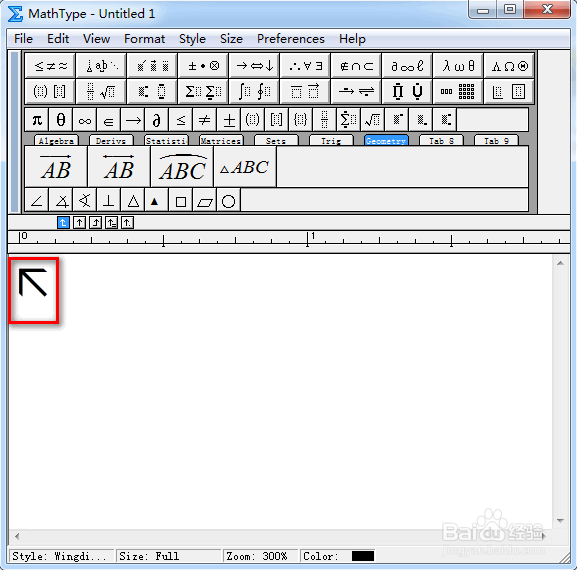Insert the infinity symbol
The image size is (577, 570).
[85, 120]
